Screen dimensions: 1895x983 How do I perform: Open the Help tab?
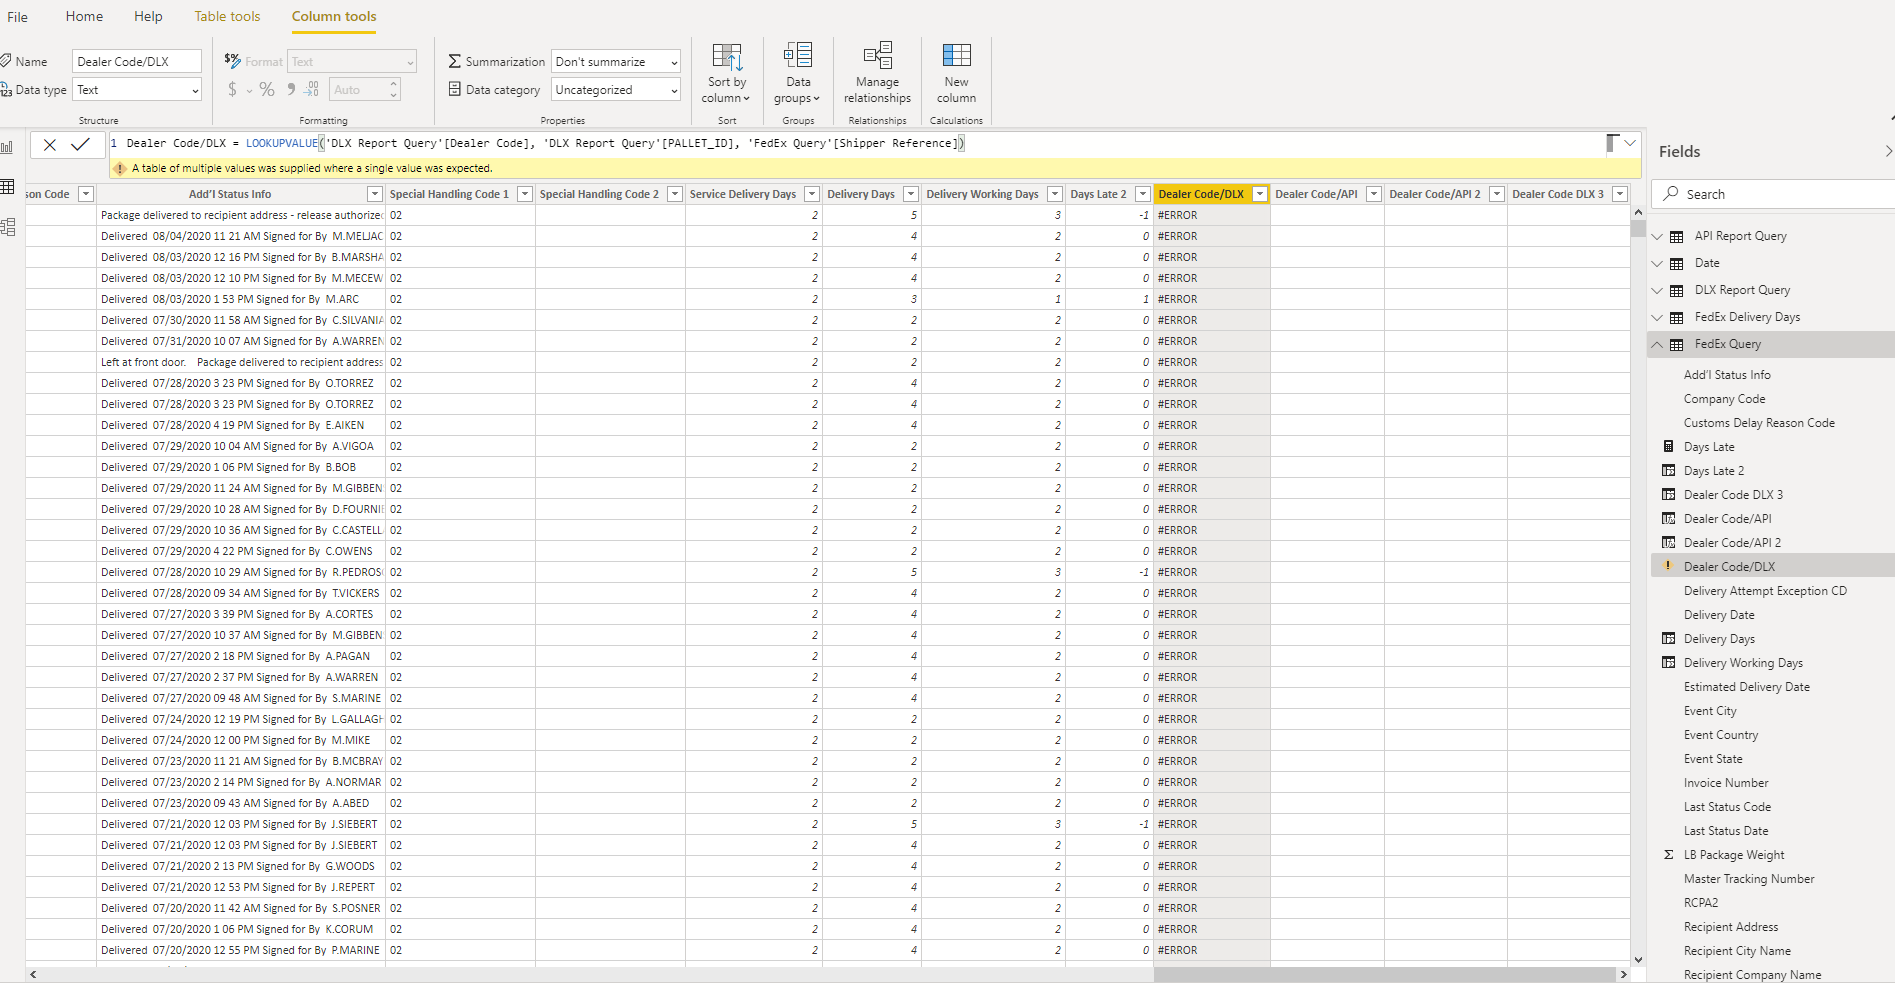click(148, 16)
